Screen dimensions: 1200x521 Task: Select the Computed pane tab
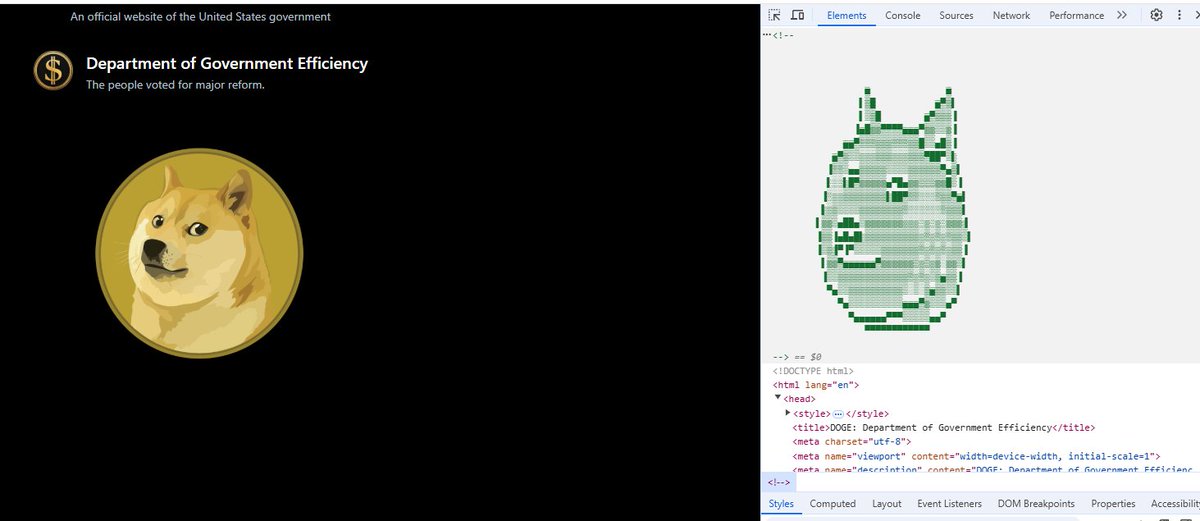coord(833,504)
